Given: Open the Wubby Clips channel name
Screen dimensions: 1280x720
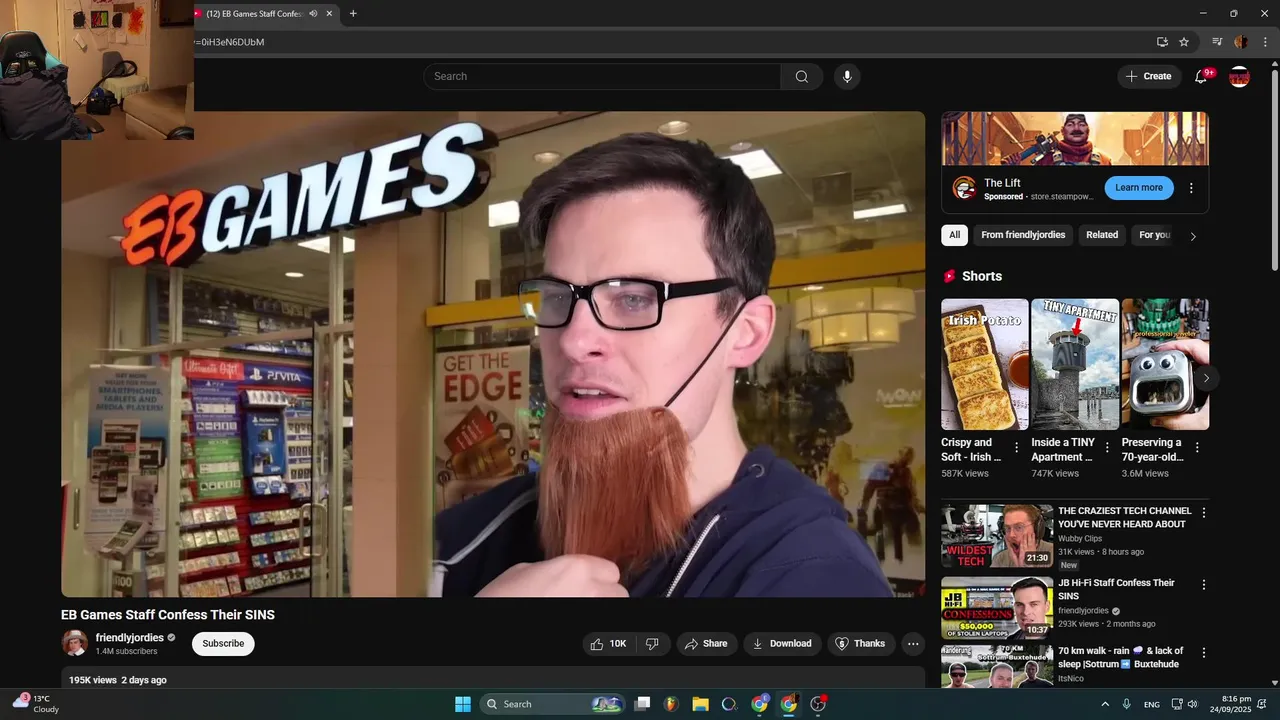Looking at the screenshot, I should [1080, 538].
